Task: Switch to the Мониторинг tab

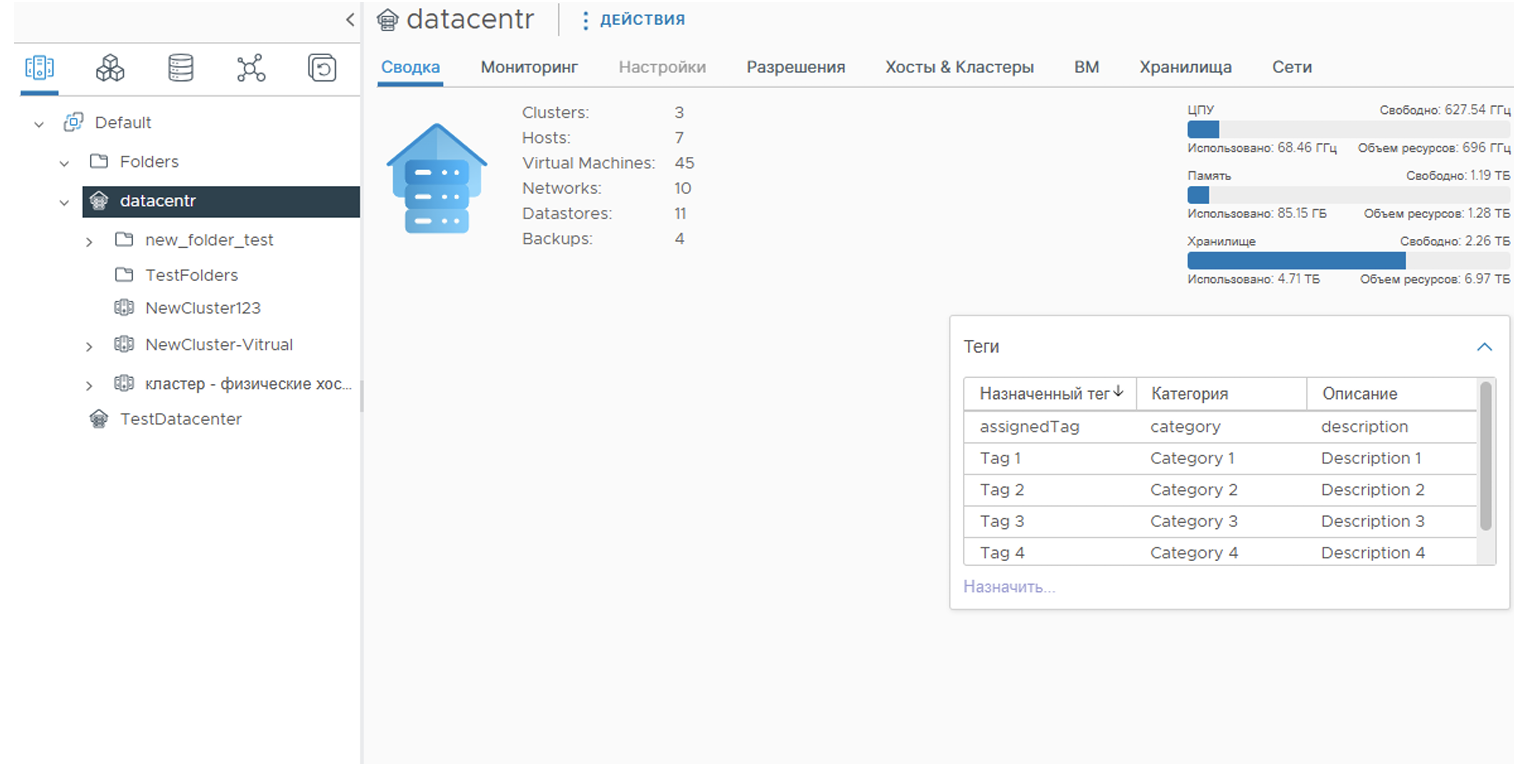Action: [529, 67]
